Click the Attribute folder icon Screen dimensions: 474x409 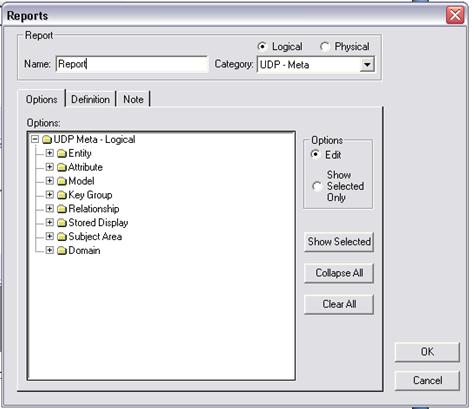coord(62,168)
